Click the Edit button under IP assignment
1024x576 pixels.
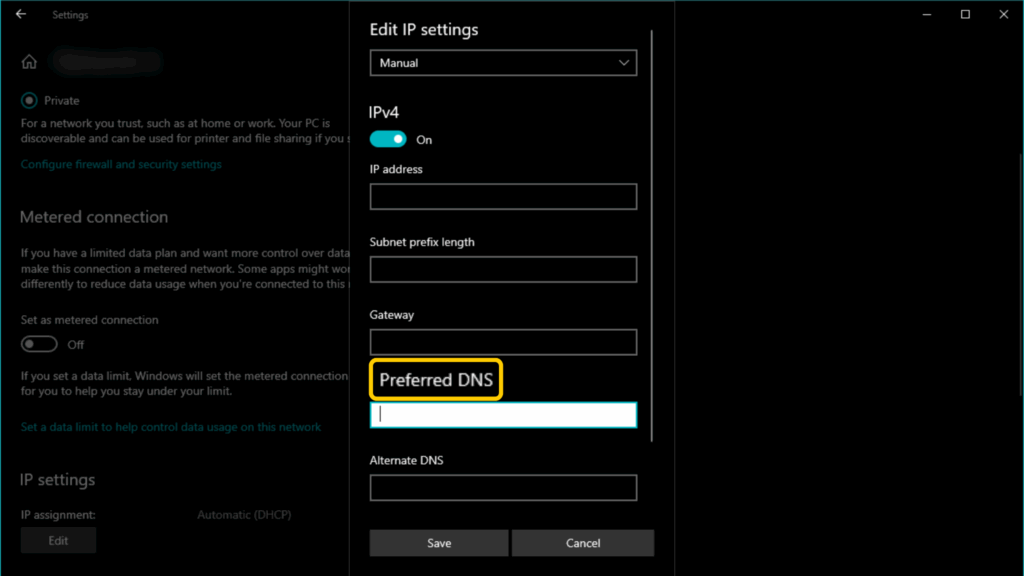tap(58, 541)
